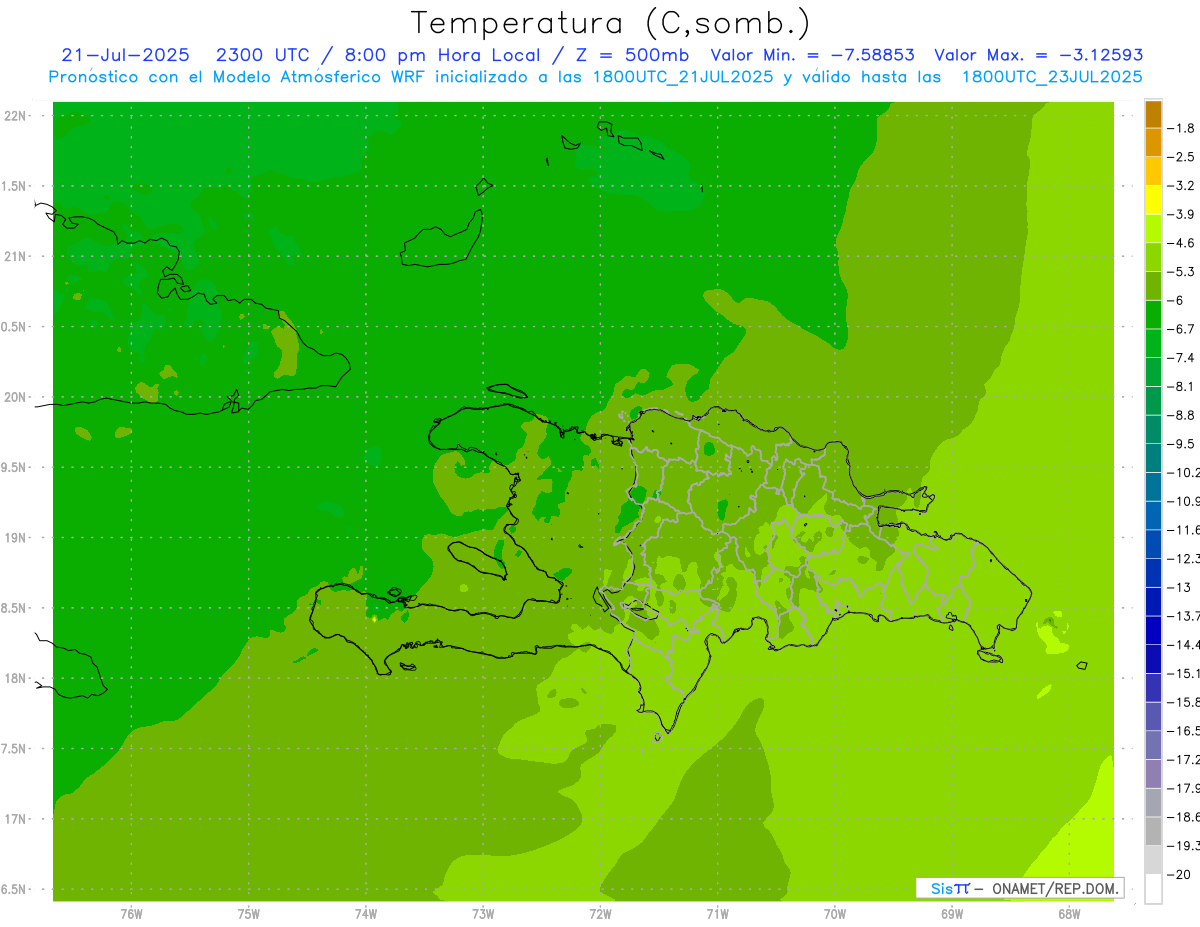Click the dark blue legend swatch between -13 and -13.7
The height and width of the screenshot is (927, 1200).
(1153, 601)
